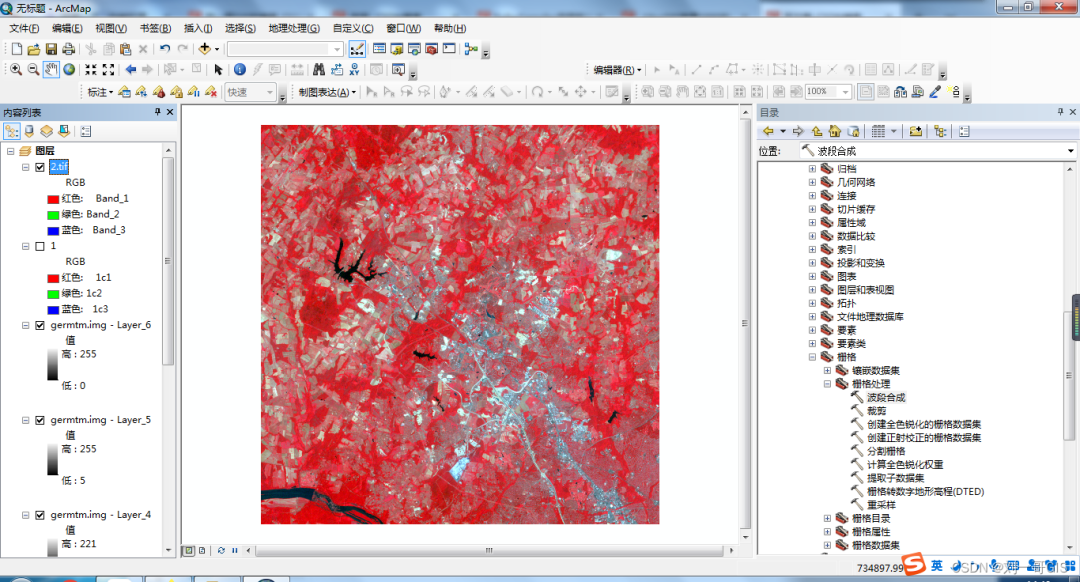Switch to List By Selection

pyautogui.click(x=63, y=131)
